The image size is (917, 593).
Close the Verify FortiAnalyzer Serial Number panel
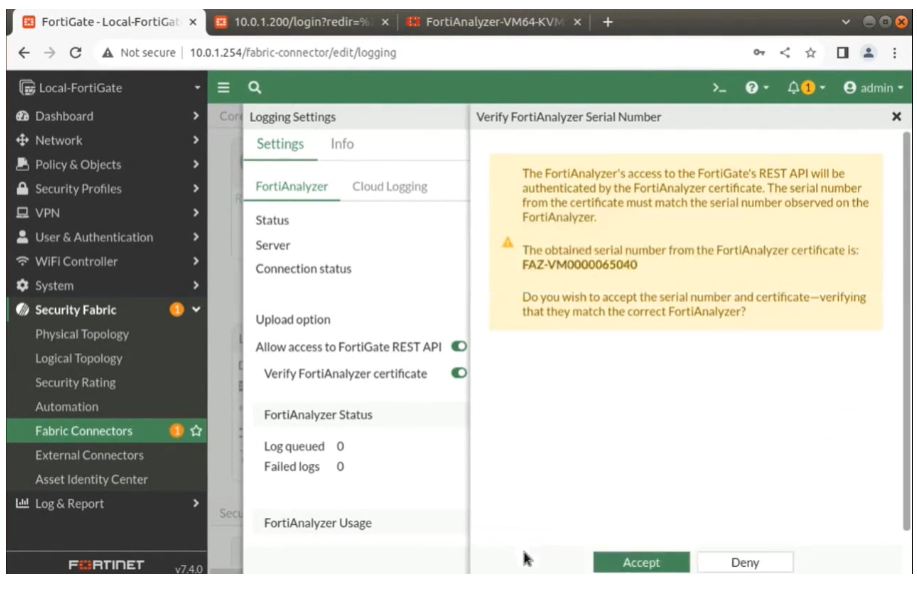[896, 116]
